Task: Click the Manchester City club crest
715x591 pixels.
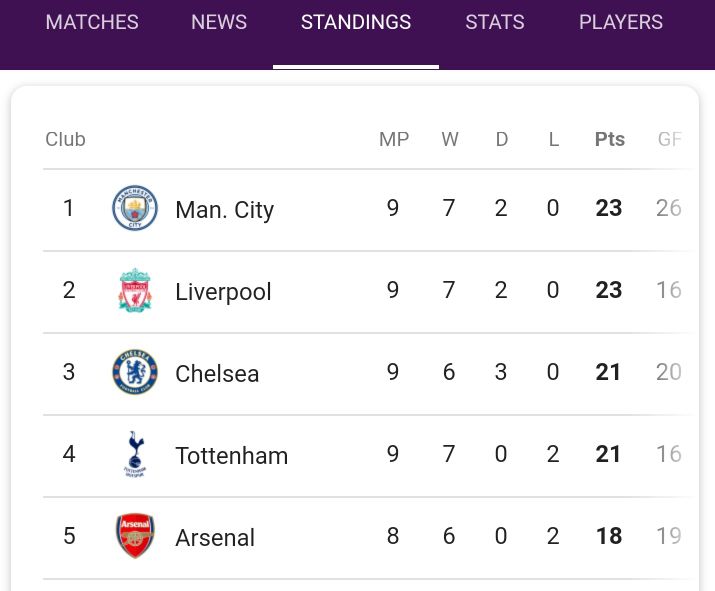Action: (x=135, y=208)
